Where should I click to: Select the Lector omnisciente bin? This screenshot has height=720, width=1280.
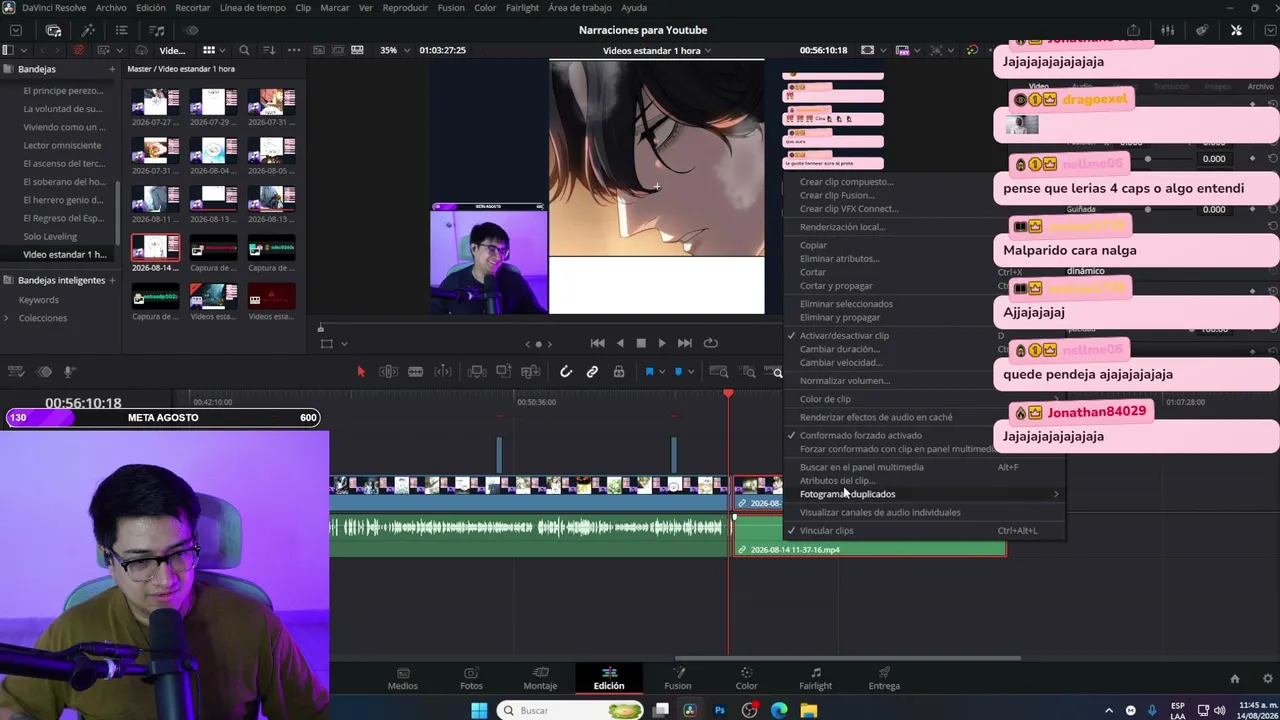tap(62, 145)
